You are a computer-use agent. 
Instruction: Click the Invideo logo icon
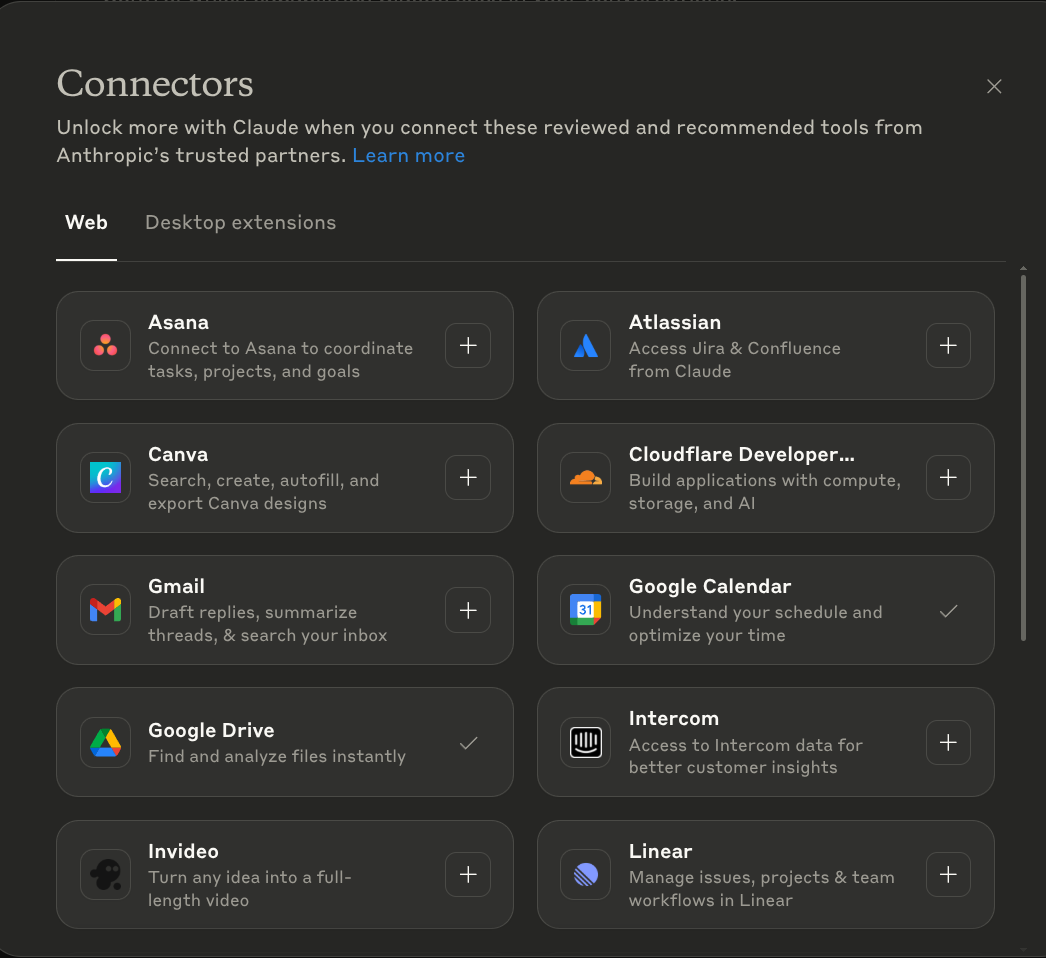coord(105,875)
